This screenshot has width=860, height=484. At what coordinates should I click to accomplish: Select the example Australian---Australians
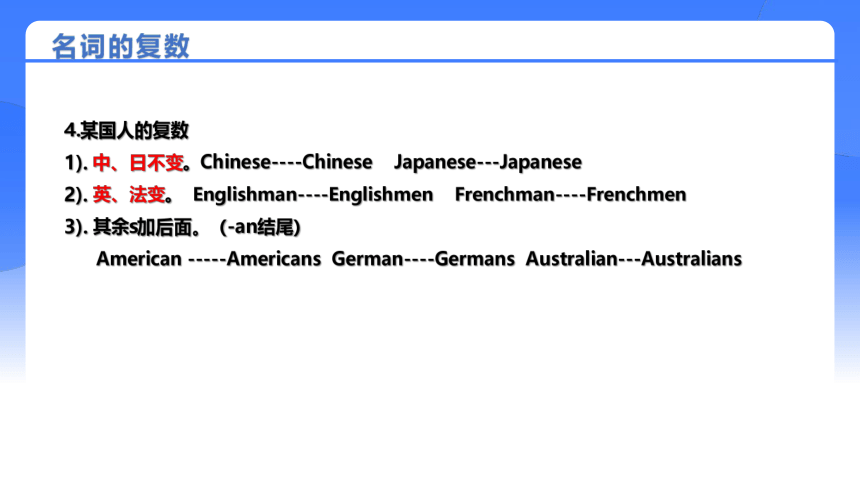click(x=634, y=258)
